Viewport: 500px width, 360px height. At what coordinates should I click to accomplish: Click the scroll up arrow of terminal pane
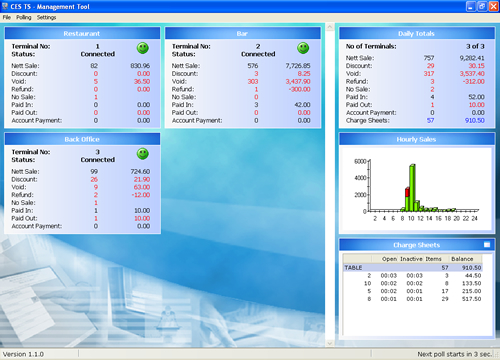click(330, 27)
